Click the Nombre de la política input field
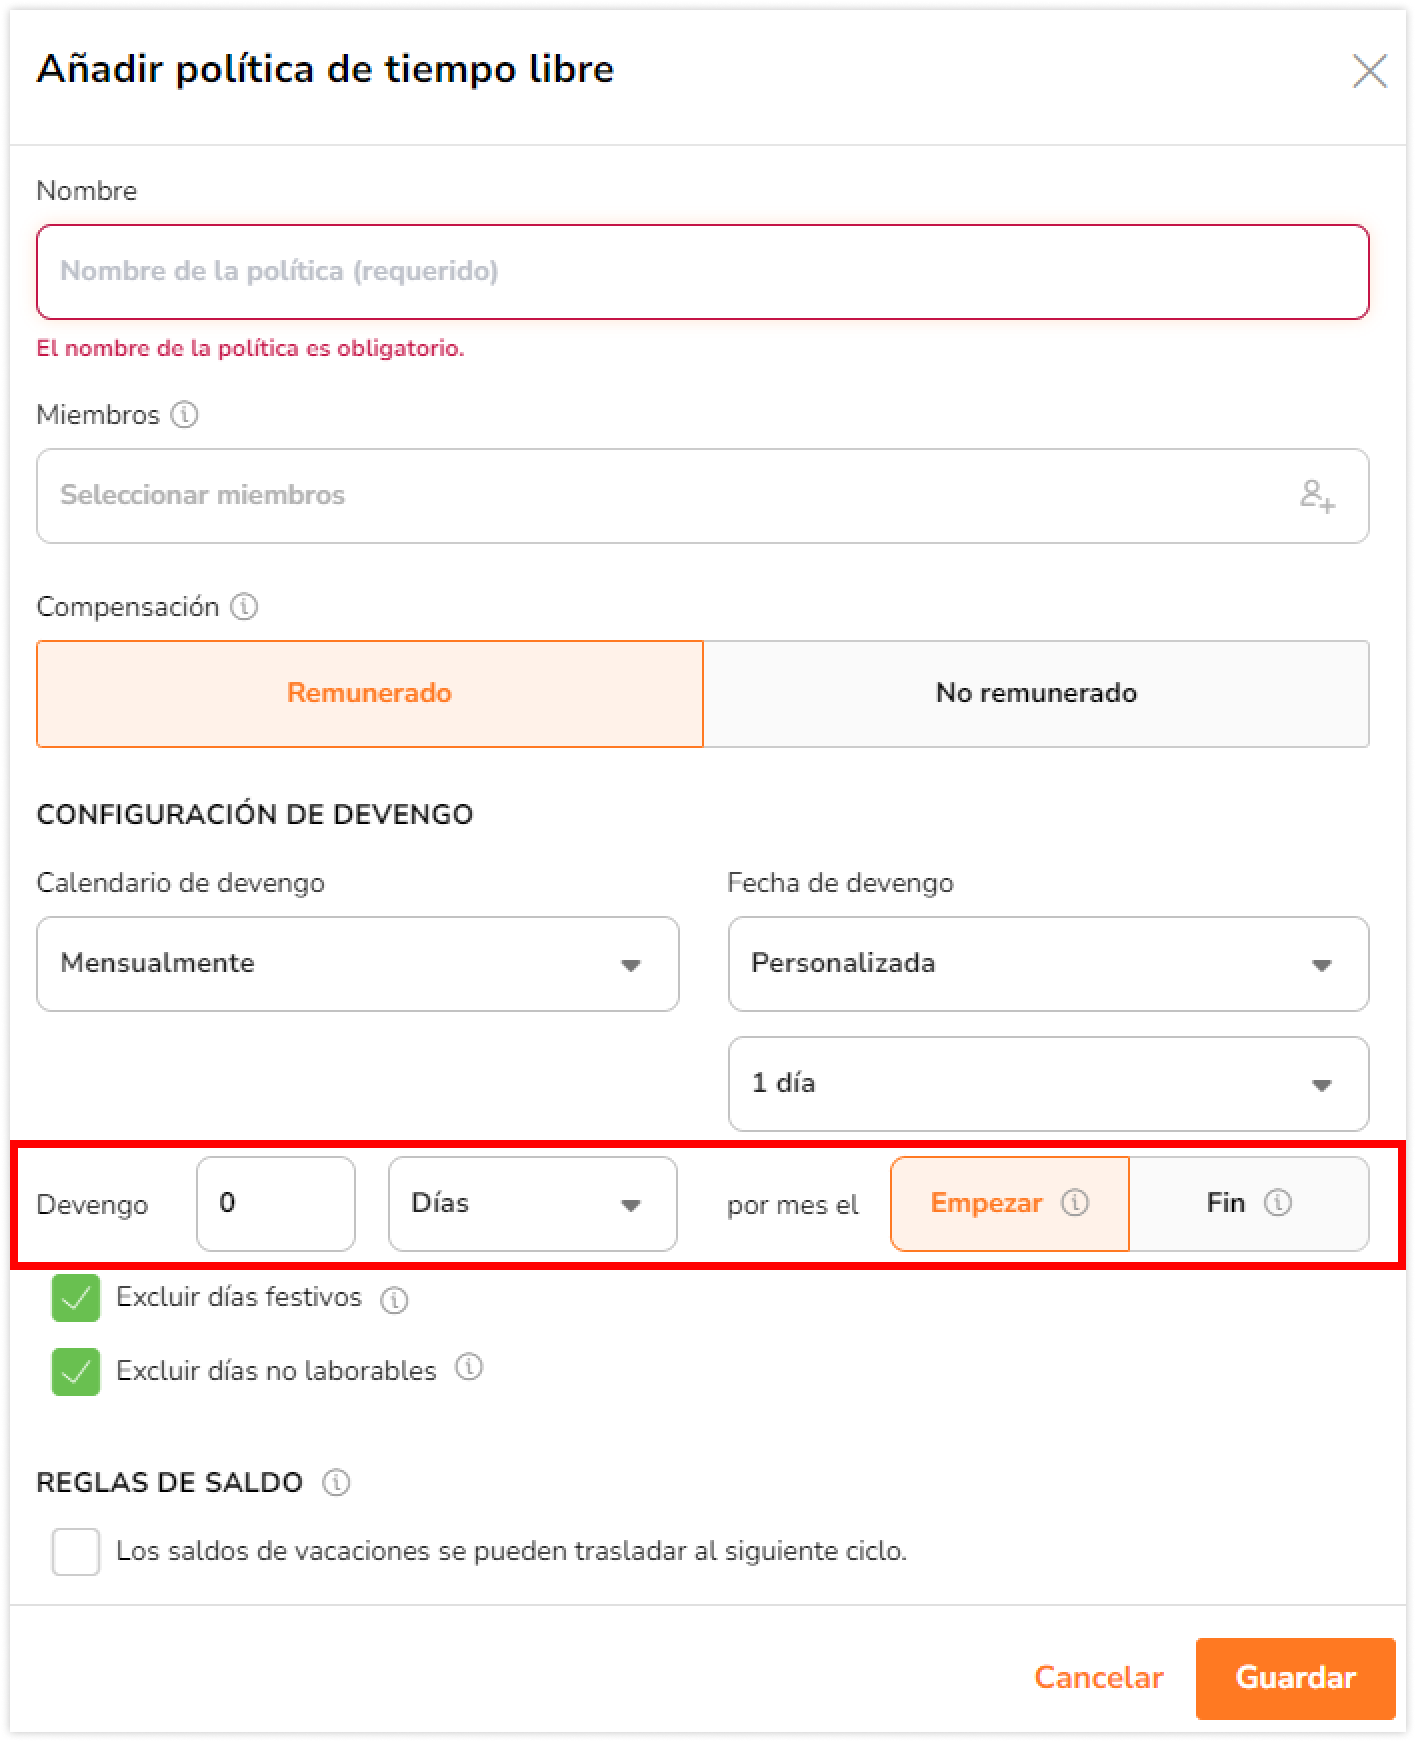 pos(703,272)
